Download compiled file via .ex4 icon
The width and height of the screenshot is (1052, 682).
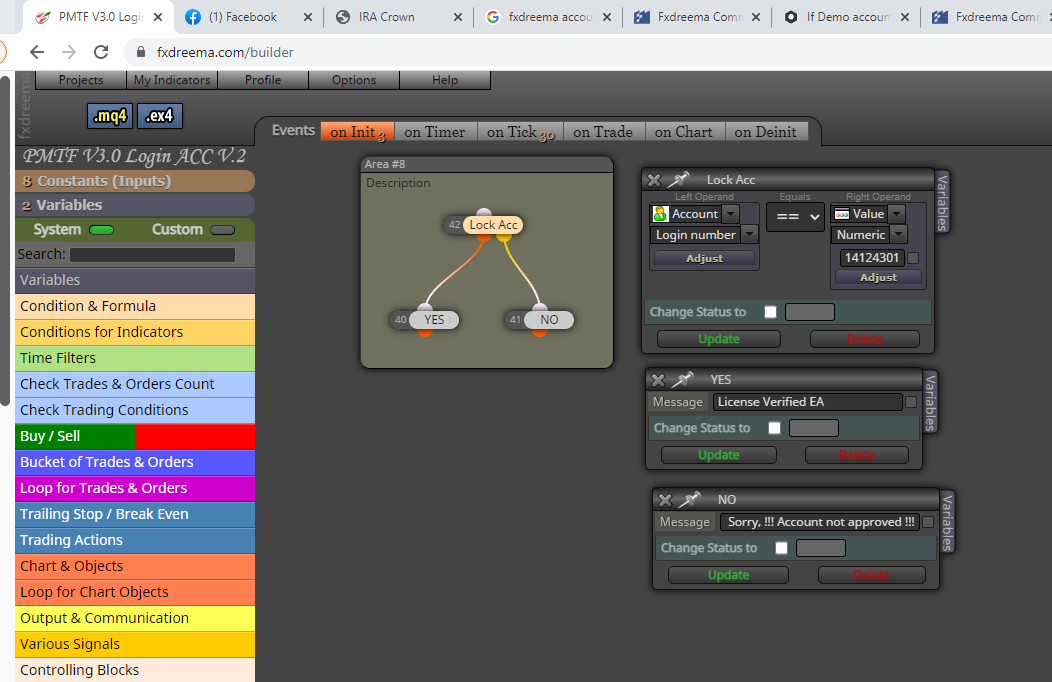pyautogui.click(x=160, y=116)
